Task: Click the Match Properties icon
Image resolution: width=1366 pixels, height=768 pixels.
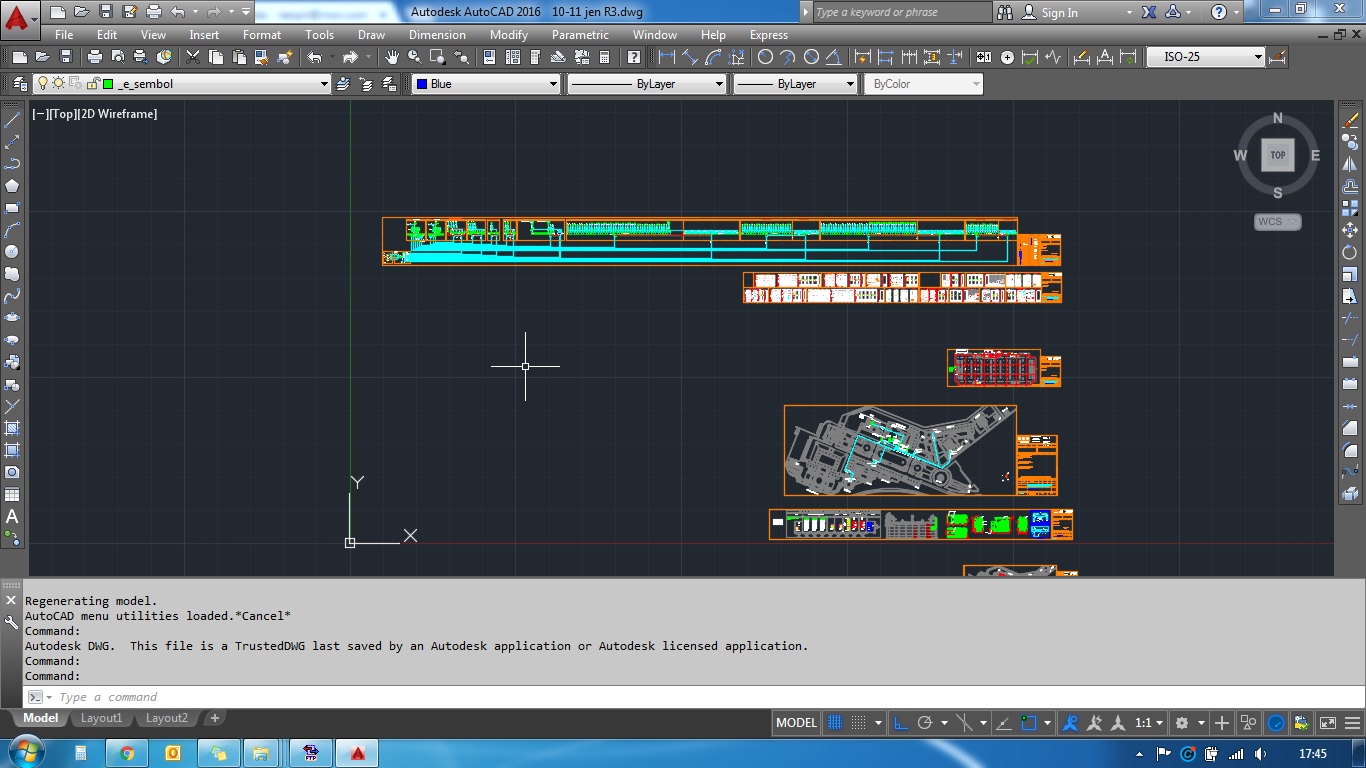Action: pos(263,57)
